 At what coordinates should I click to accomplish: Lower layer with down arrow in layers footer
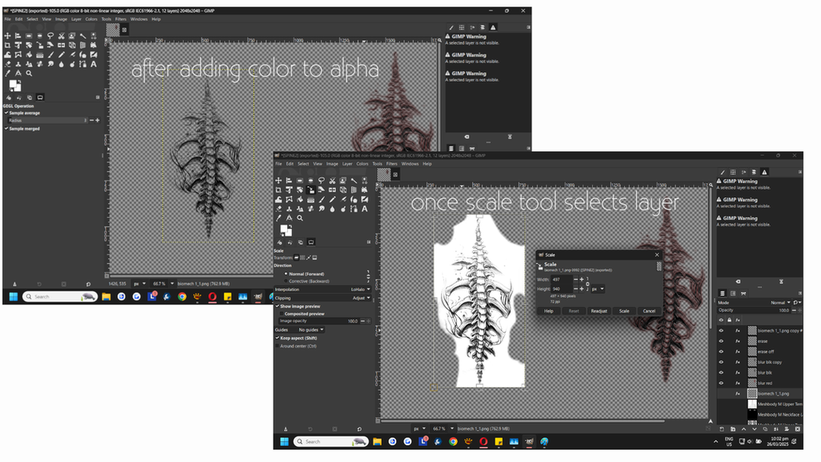(x=755, y=429)
